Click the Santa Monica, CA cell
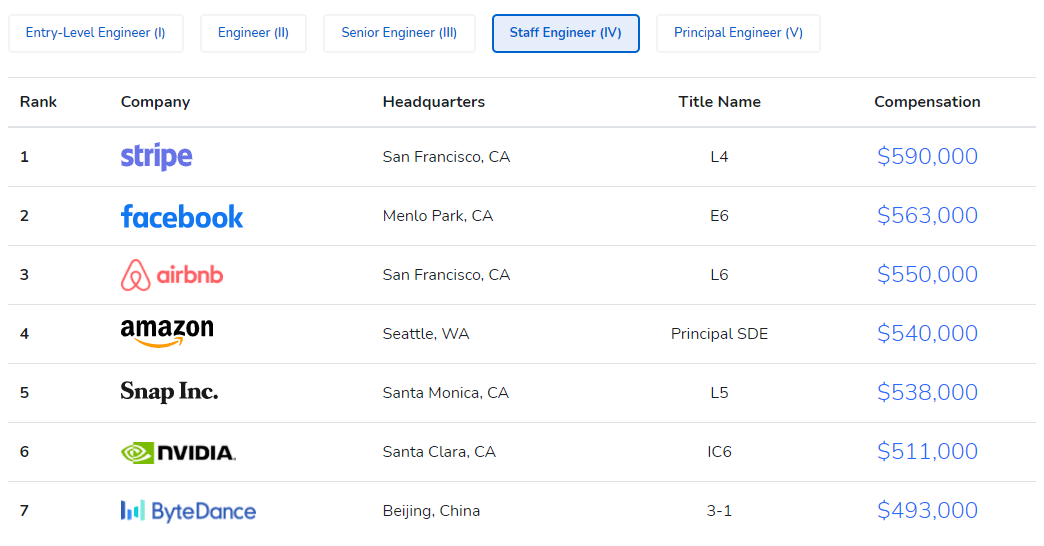This screenshot has width=1044, height=546. point(445,393)
